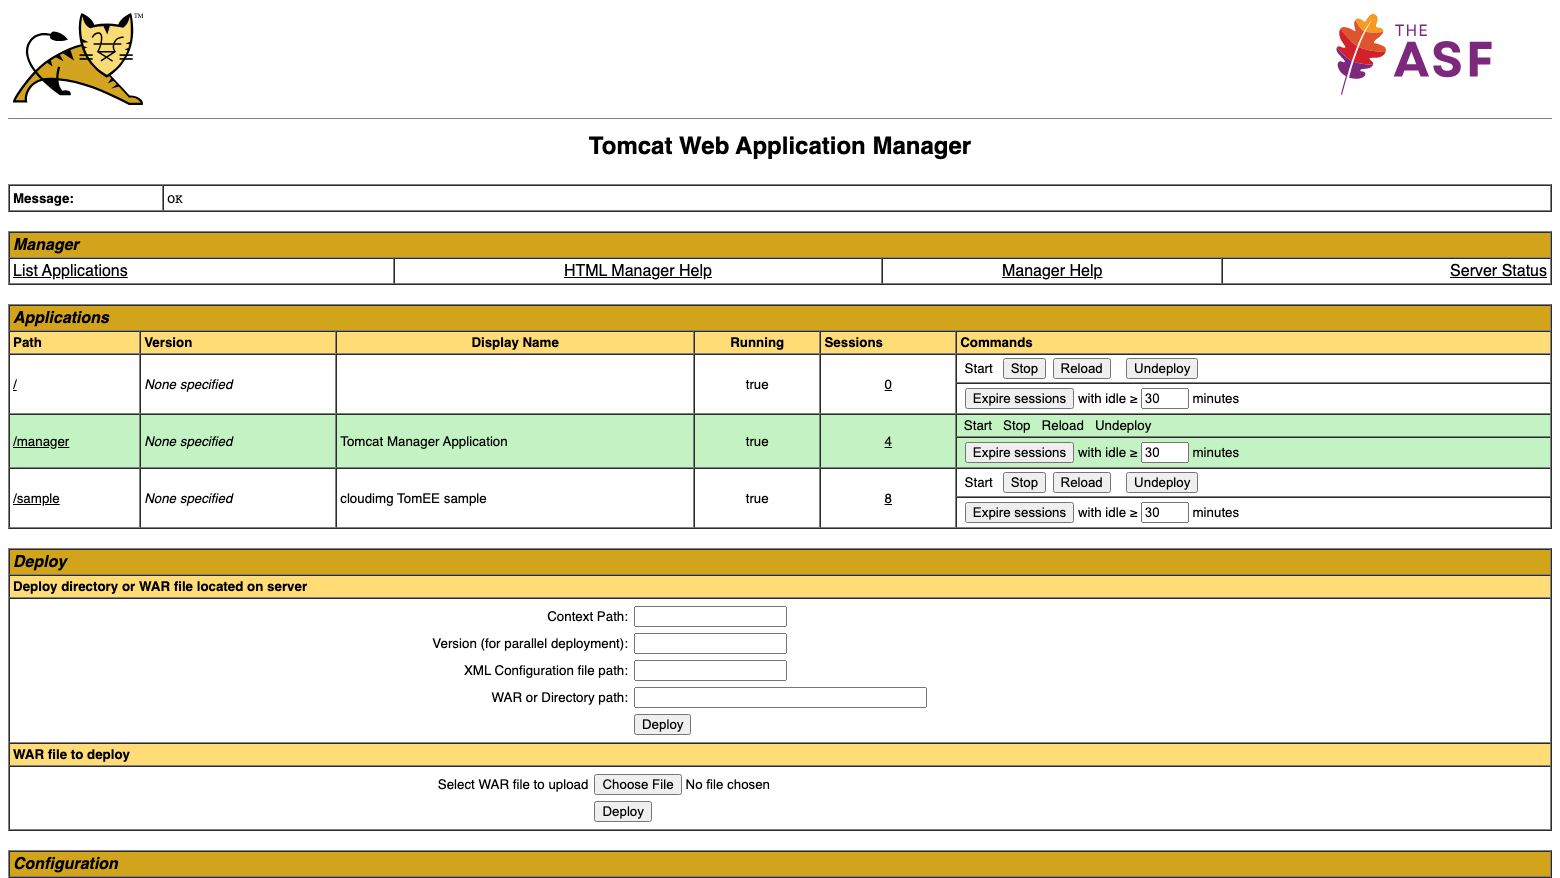Stop the /sample application
The image size is (1560, 878).
pyautogui.click(x=1024, y=483)
